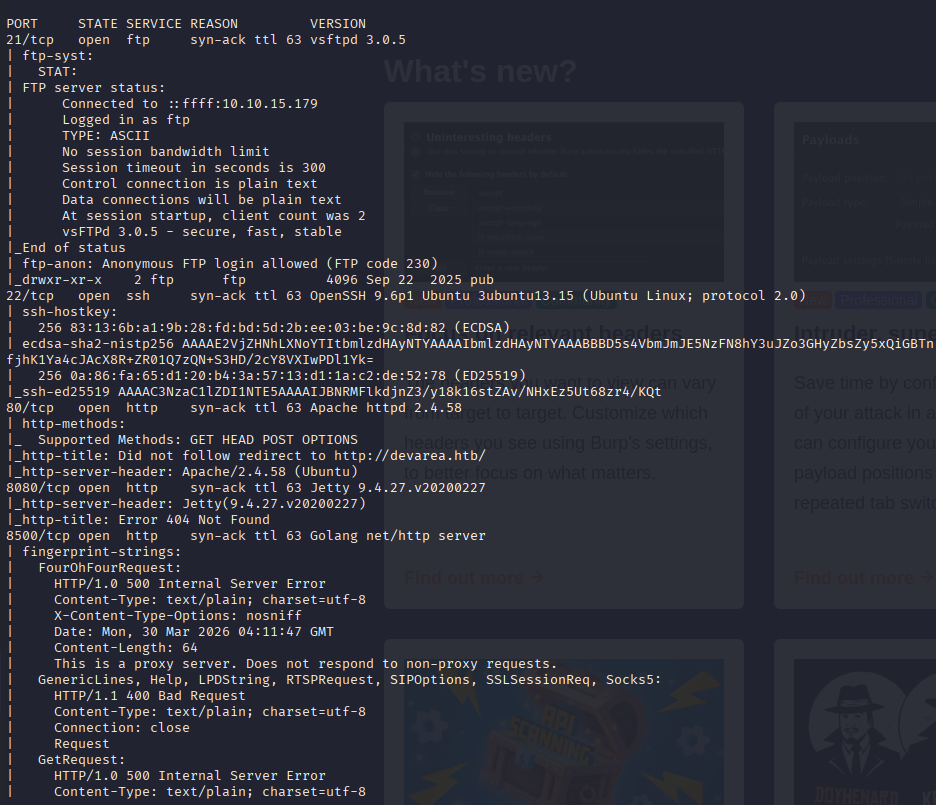Viewport: 936px width, 805px height.
Task: Click 'Connected to ::ffff:10.10.15.179' line
Action: coord(190,104)
